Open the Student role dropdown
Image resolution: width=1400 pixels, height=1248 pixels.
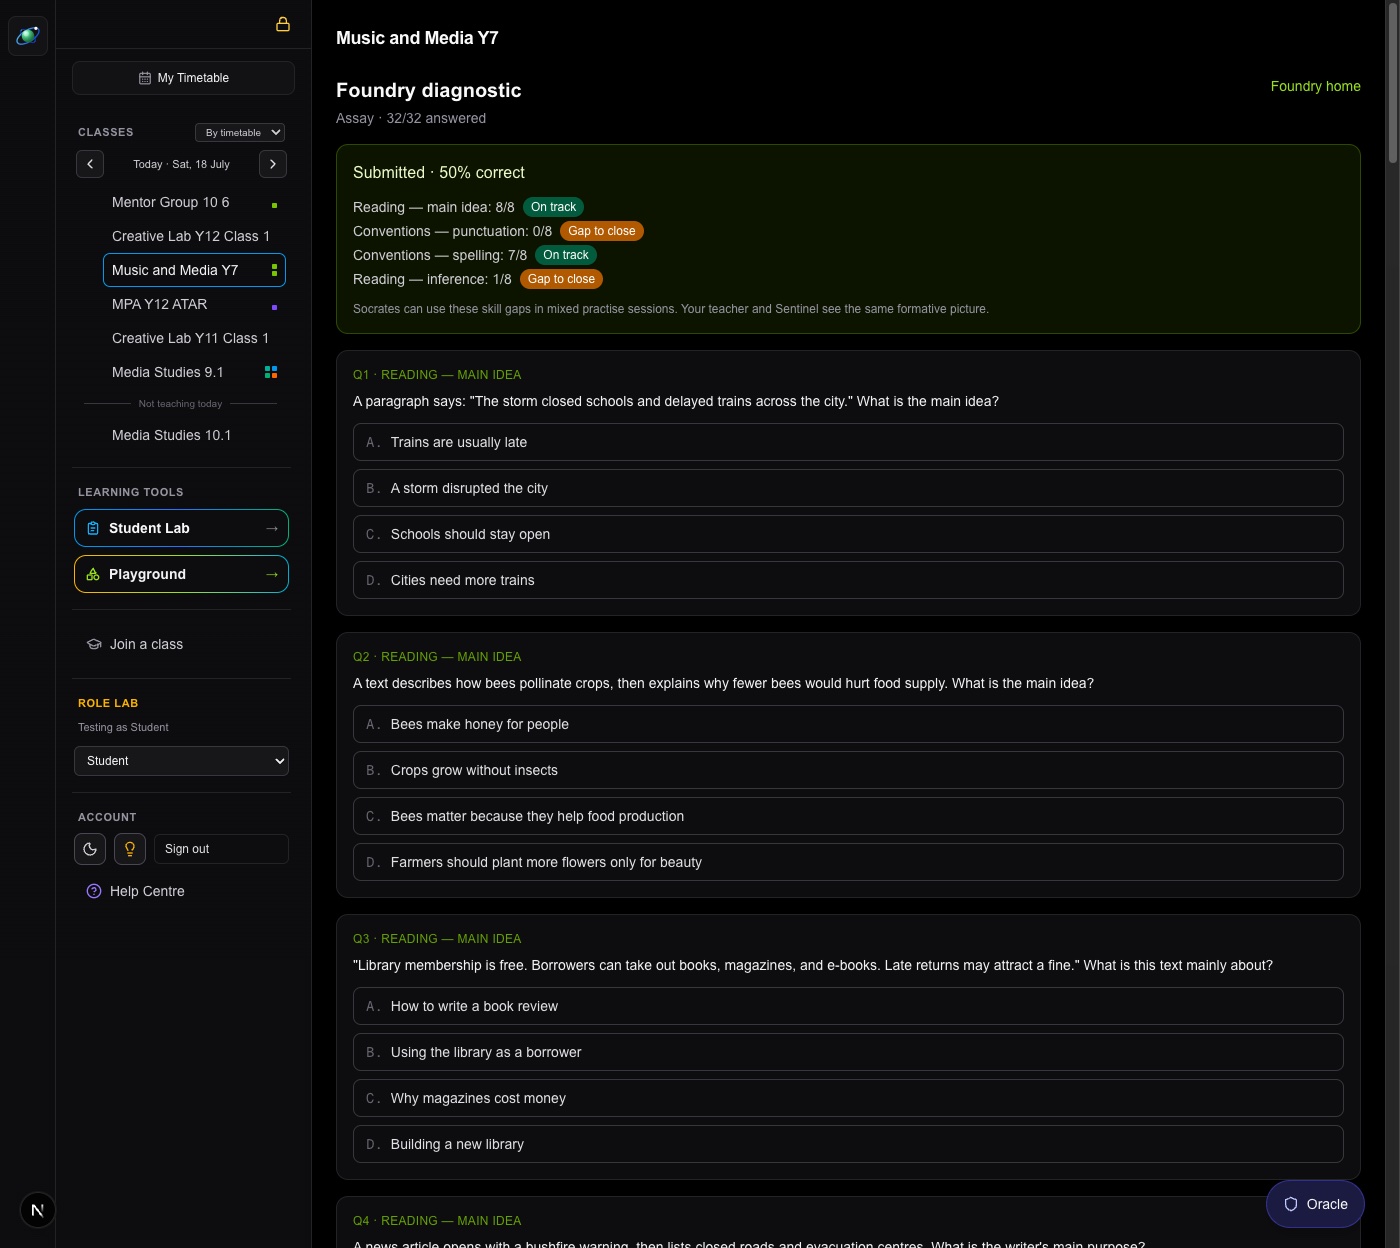(181, 761)
